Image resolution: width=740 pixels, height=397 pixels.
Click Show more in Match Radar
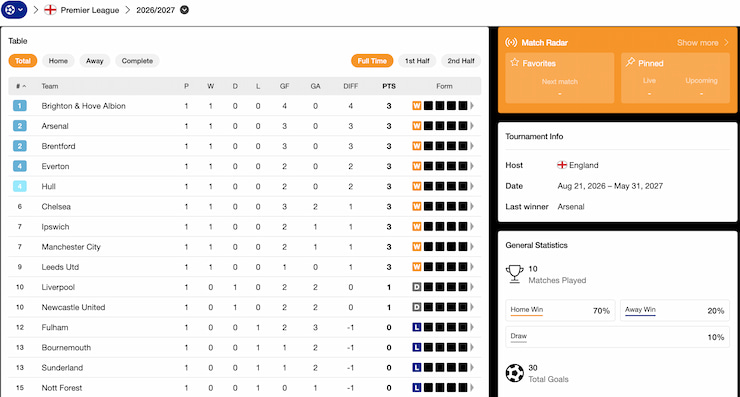point(703,42)
